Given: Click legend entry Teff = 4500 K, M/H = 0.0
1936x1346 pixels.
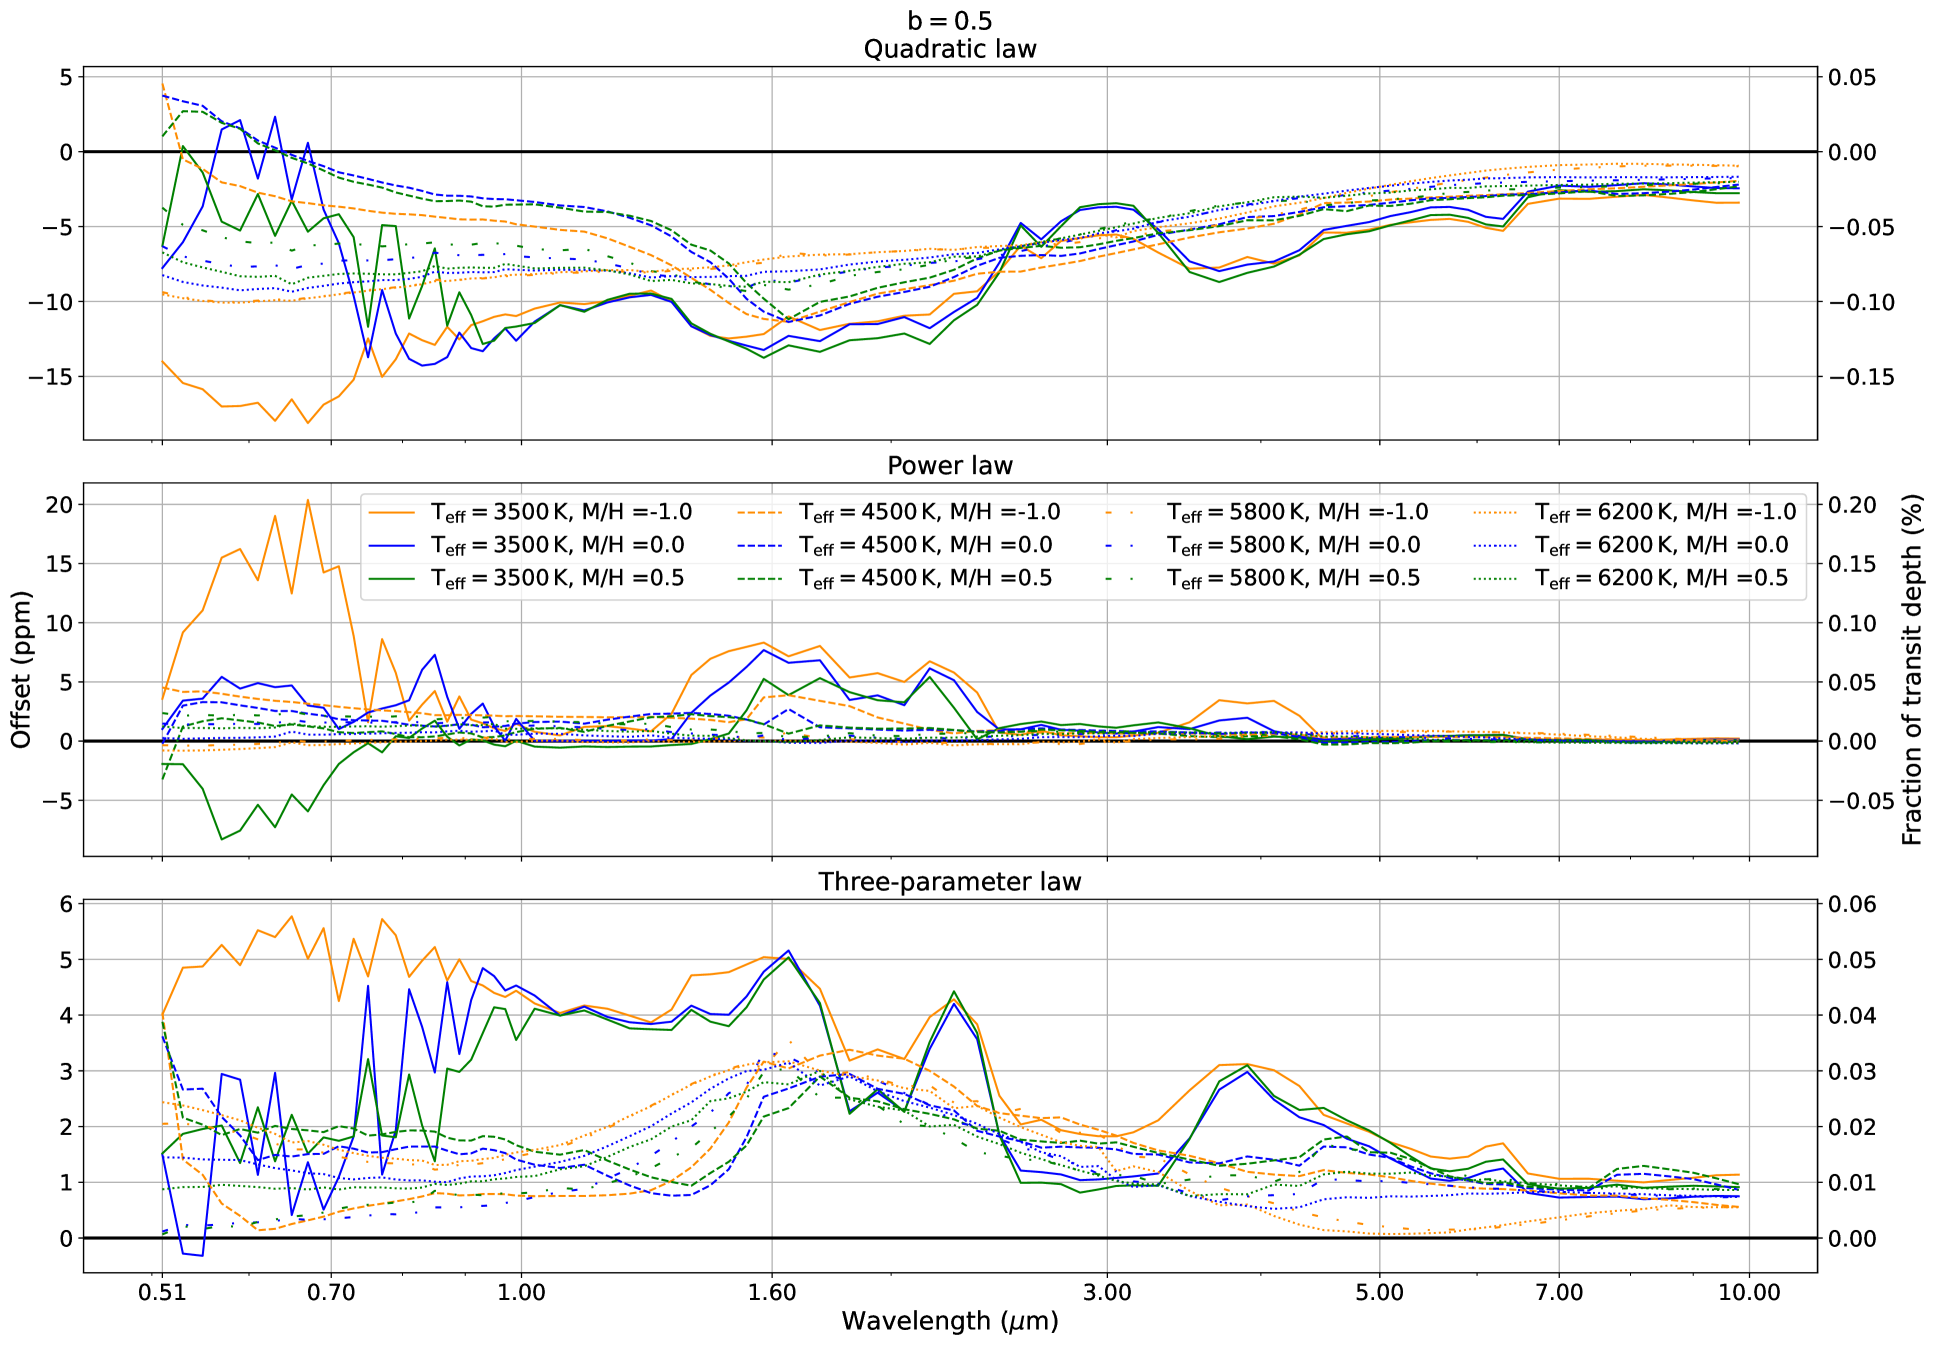Looking at the screenshot, I should 925,545.
